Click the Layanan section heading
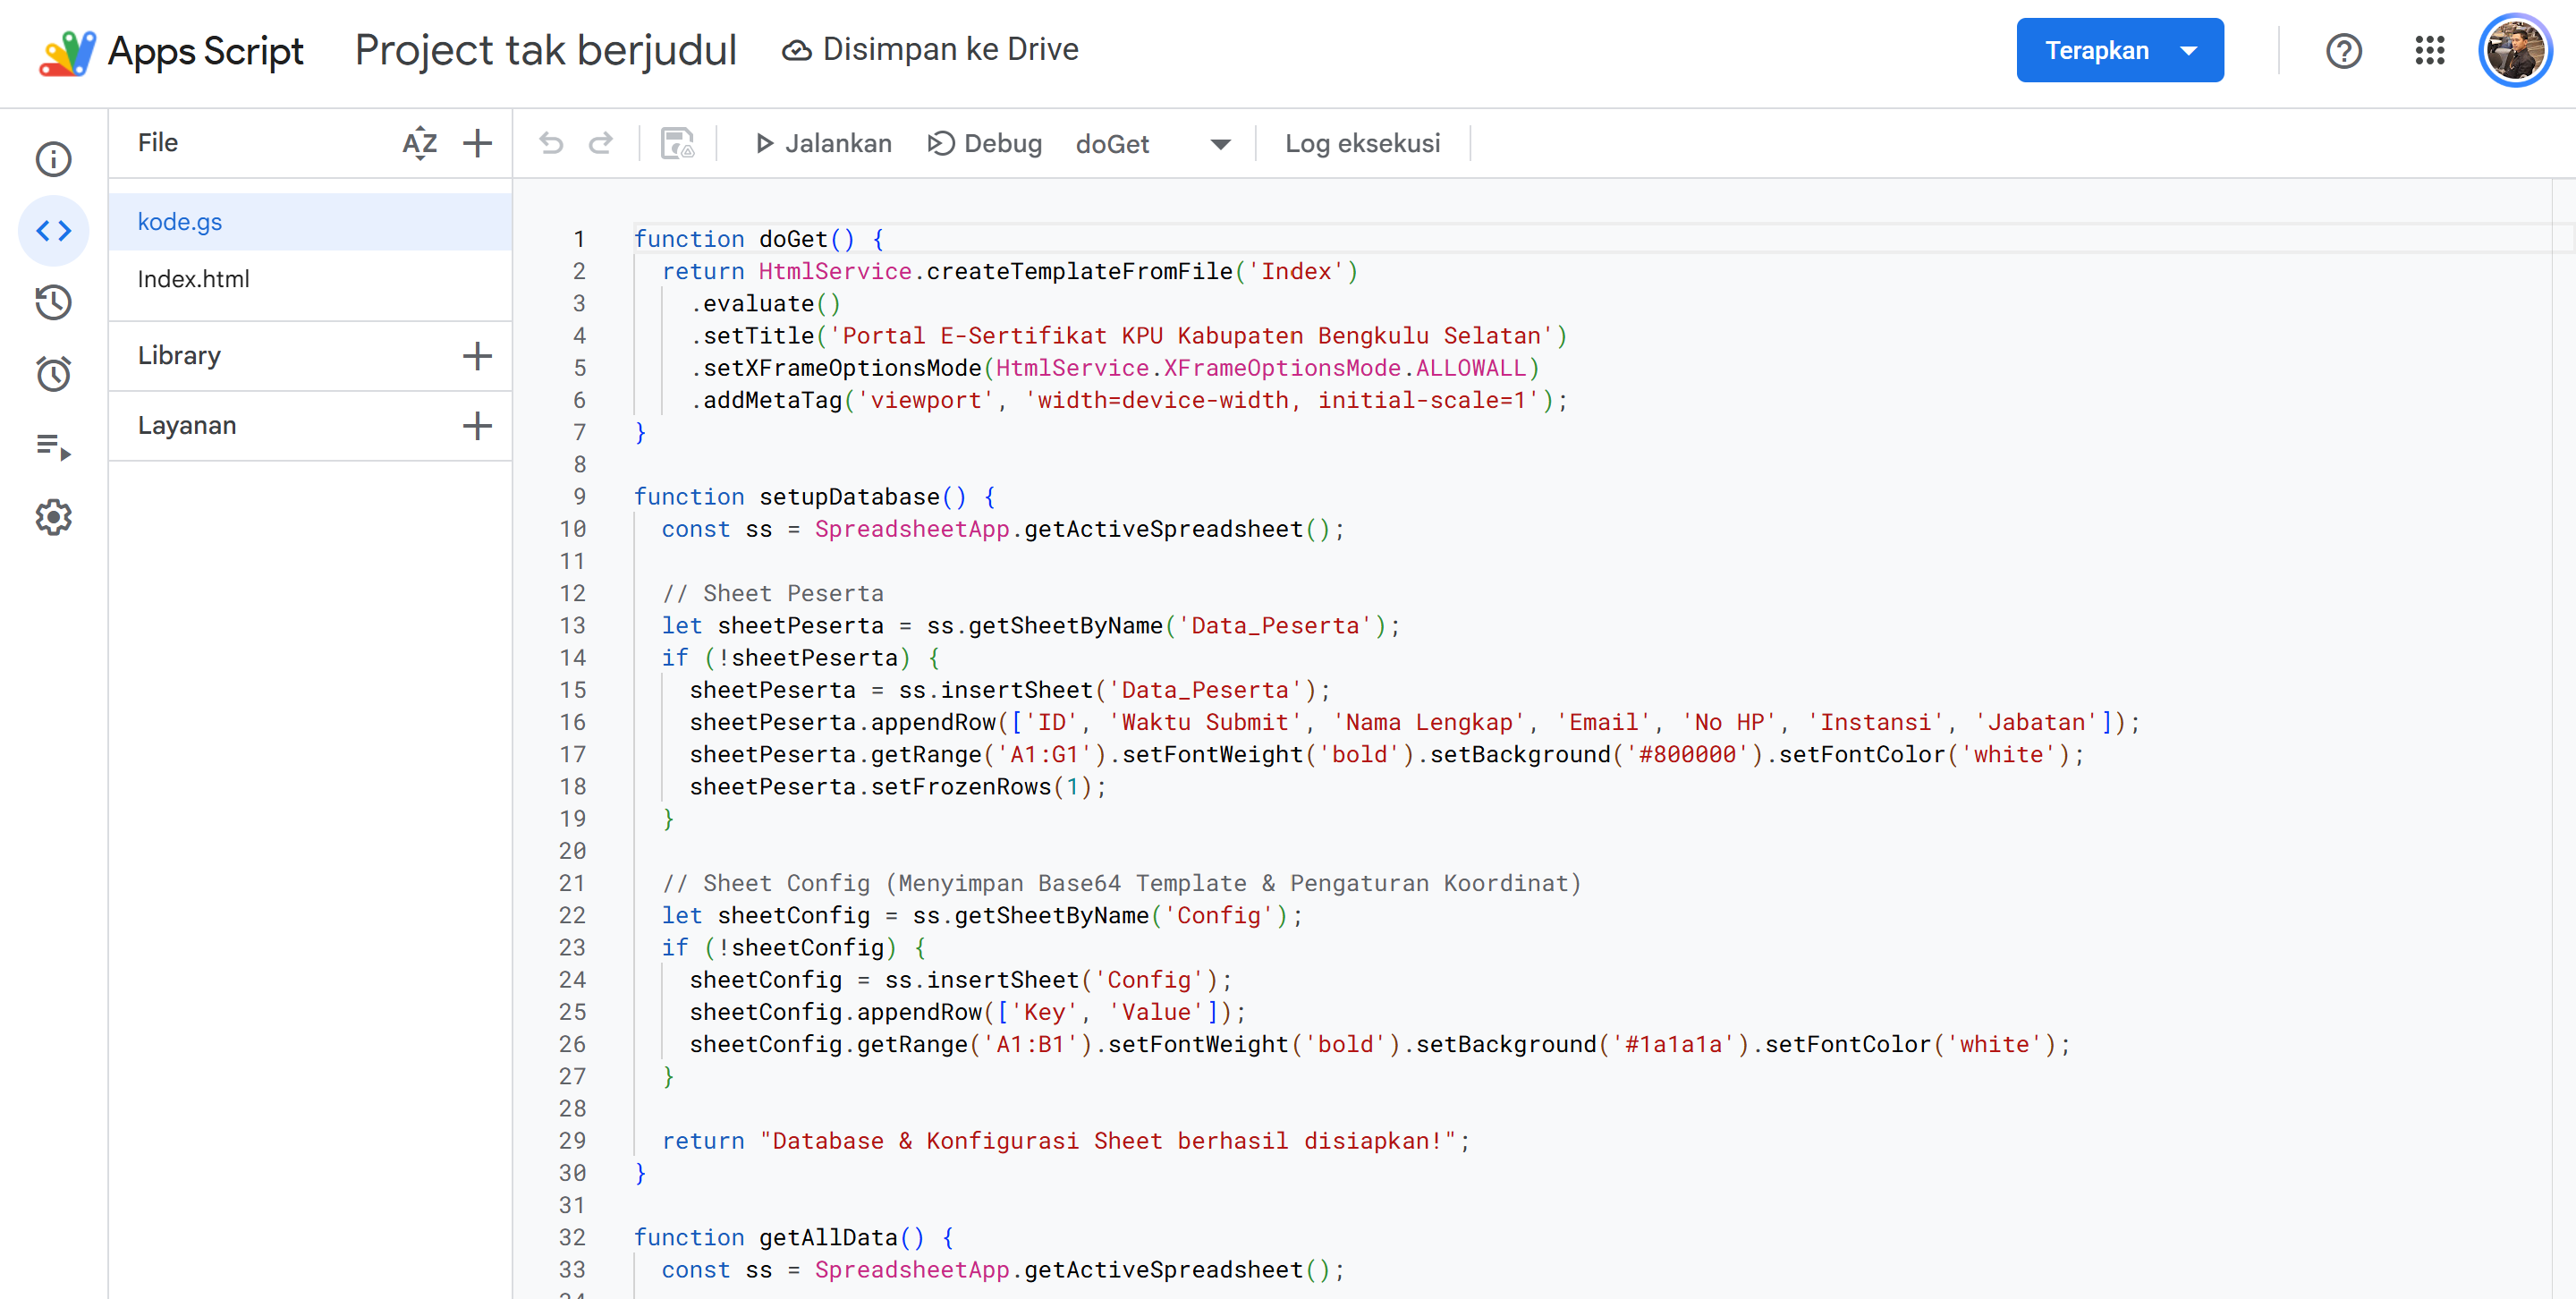 pos(187,426)
